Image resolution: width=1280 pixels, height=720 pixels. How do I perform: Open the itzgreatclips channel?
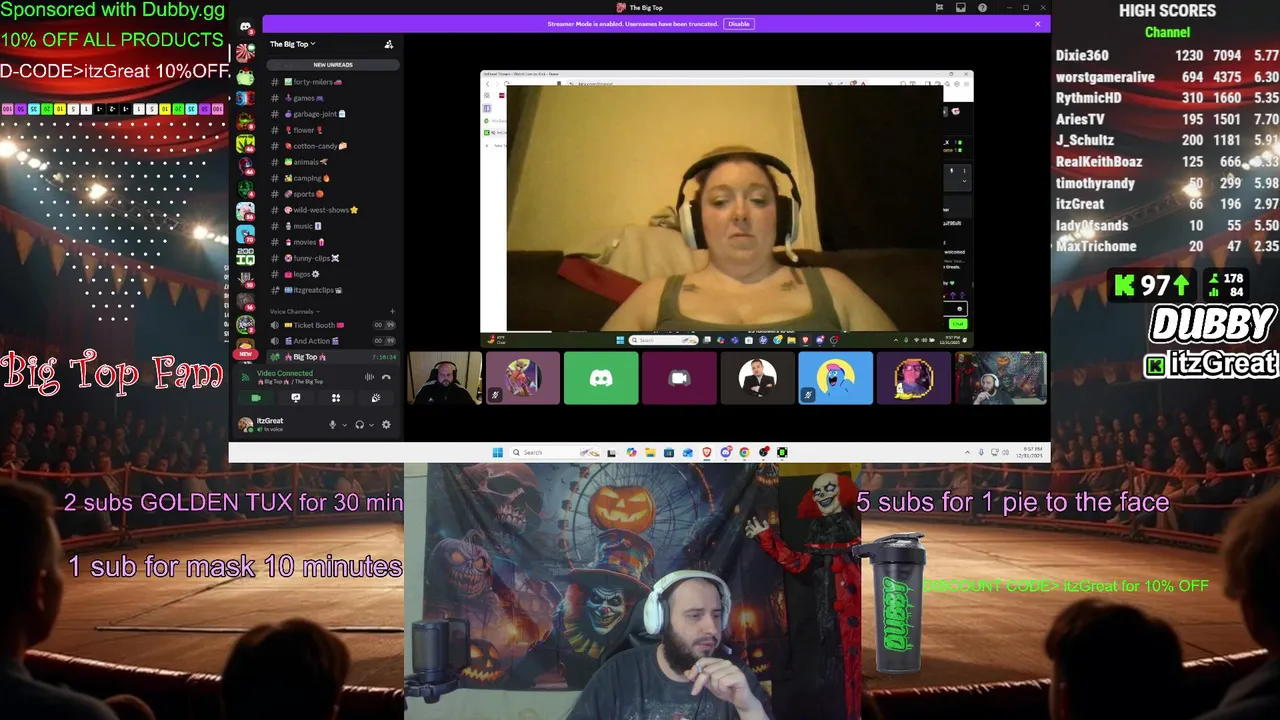point(333,290)
